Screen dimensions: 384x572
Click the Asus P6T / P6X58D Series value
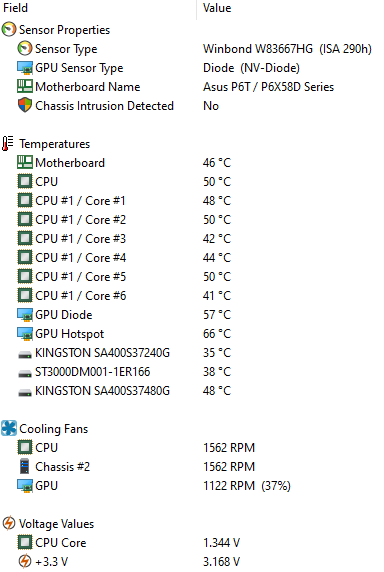pos(268,87)
